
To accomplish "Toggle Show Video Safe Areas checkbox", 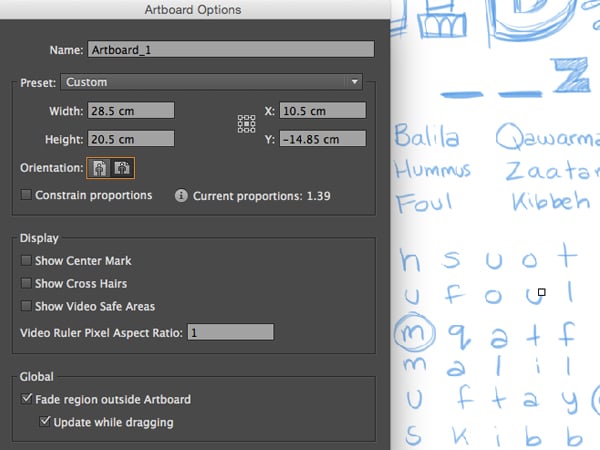I will (x=26, y=306).
